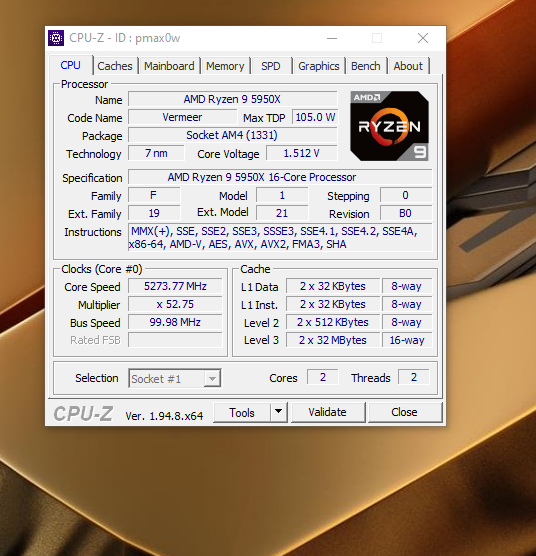Screen dimensions: 536x556
Task: Click the Revision value B0
Action: 406,213
